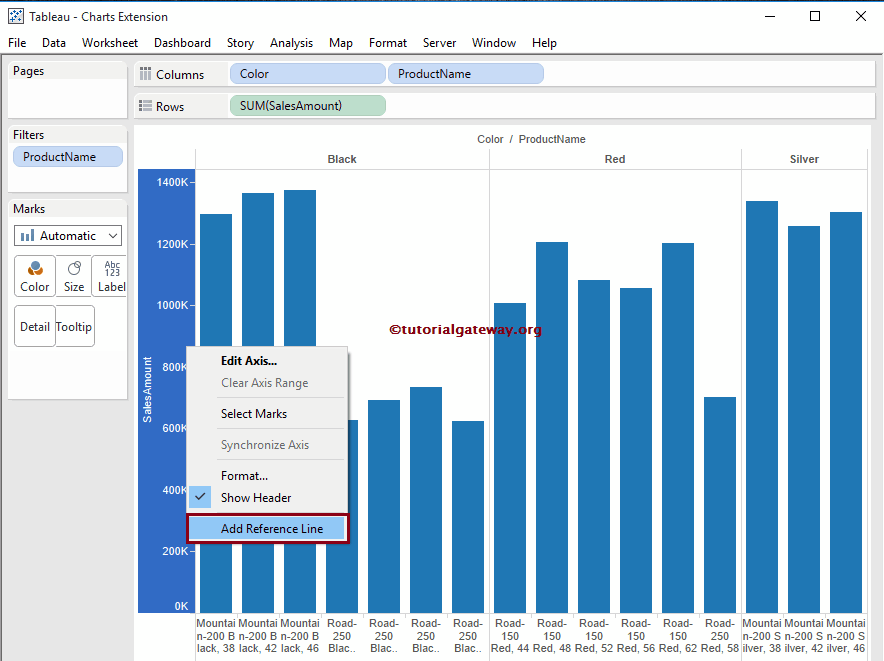
Task: Open the Analysis menu
Action: (291, 43)
